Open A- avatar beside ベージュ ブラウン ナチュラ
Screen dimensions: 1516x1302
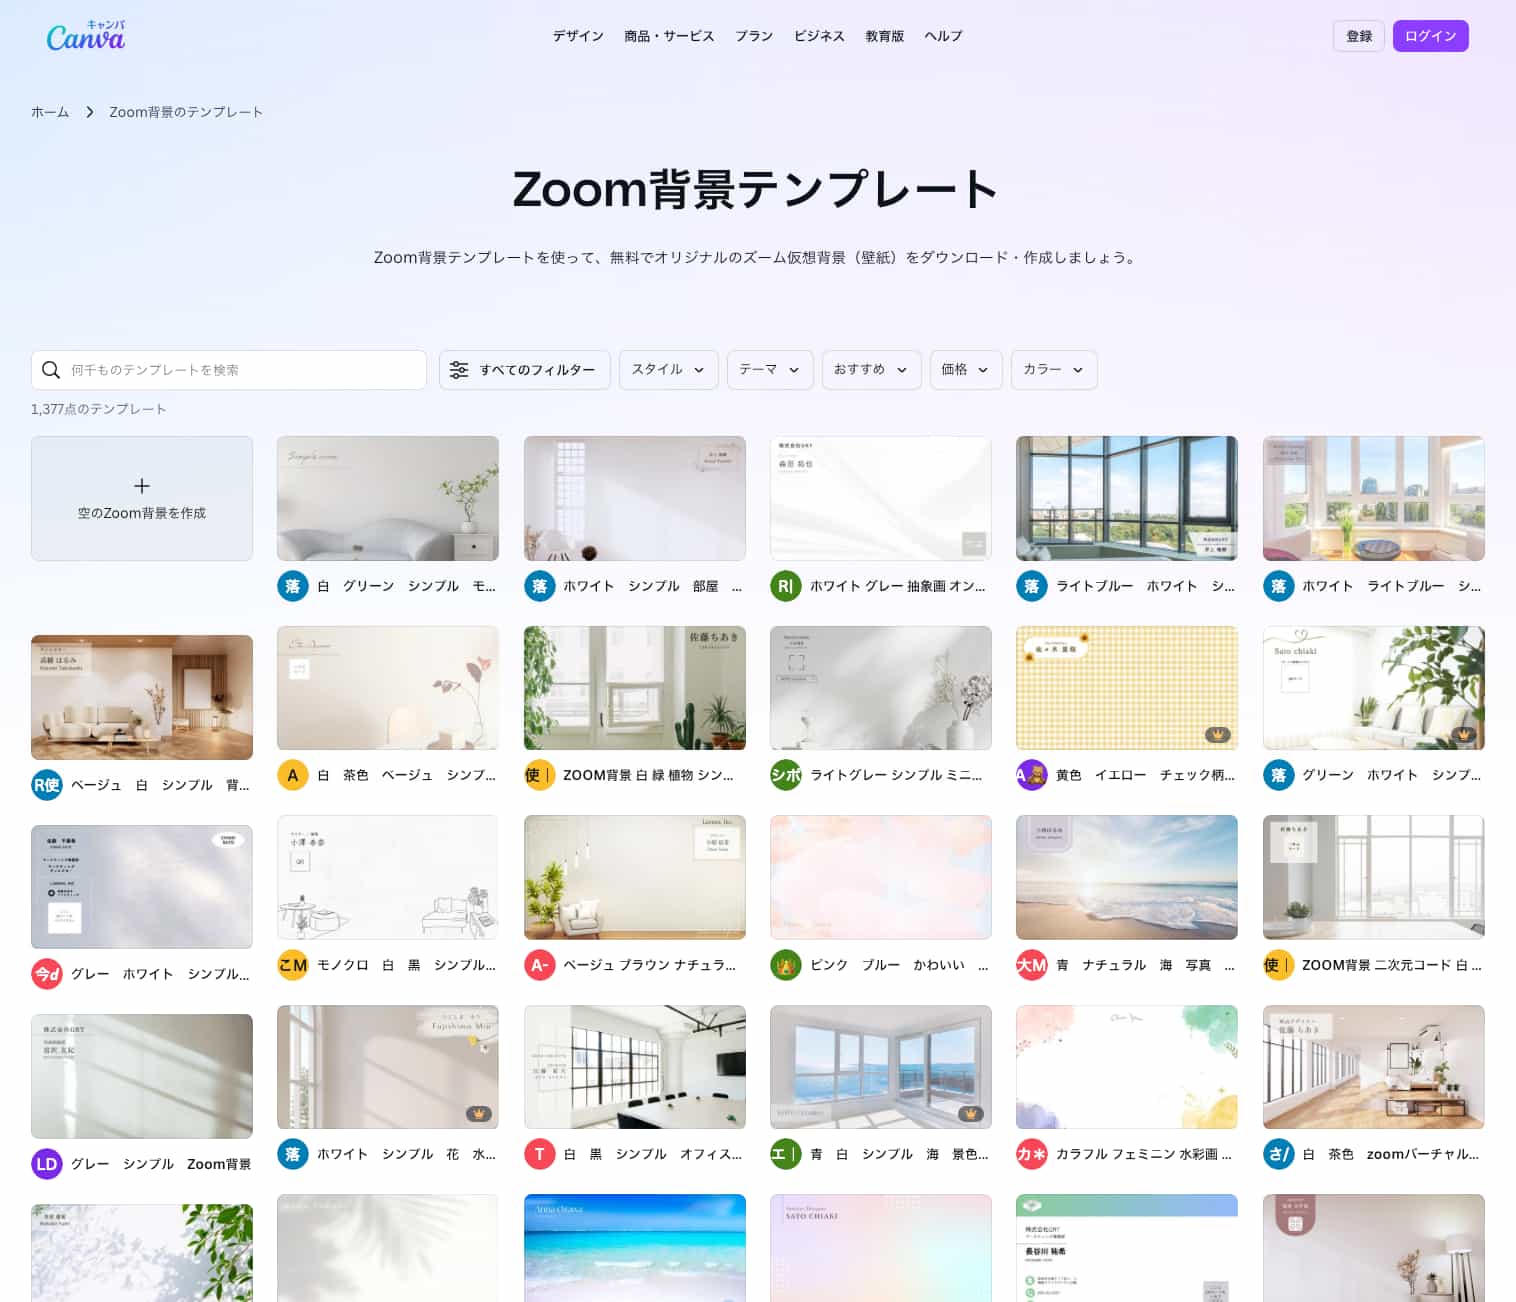point(540,965)
